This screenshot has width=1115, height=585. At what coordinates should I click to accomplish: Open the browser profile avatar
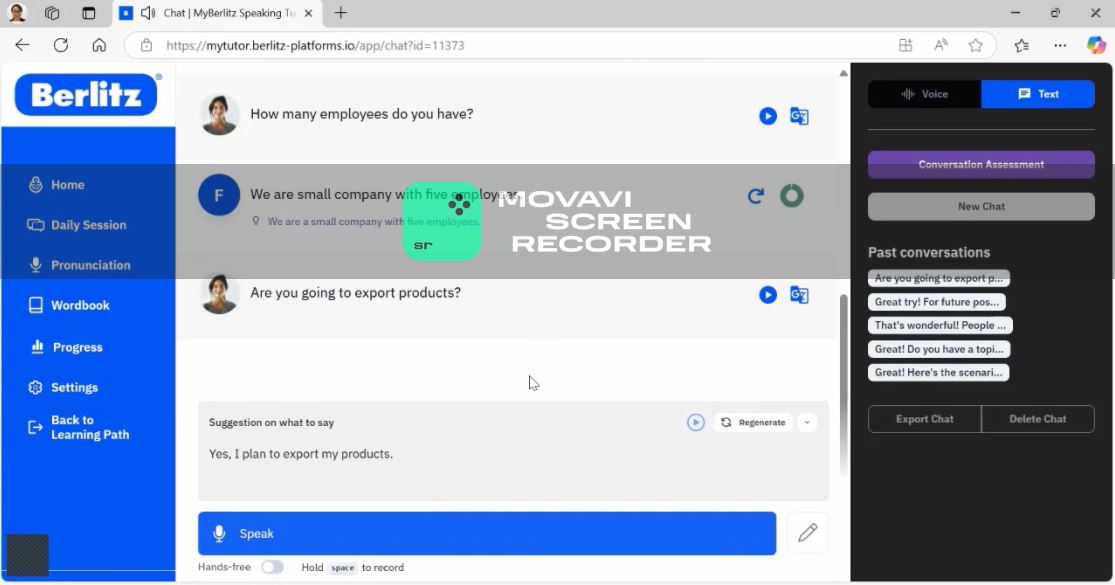[17, 13]
